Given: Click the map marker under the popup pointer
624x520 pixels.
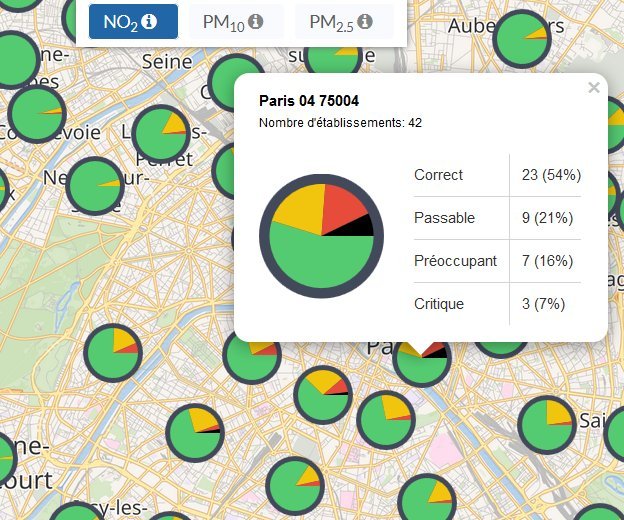Looking at the screenshot, I should point(422,368).
